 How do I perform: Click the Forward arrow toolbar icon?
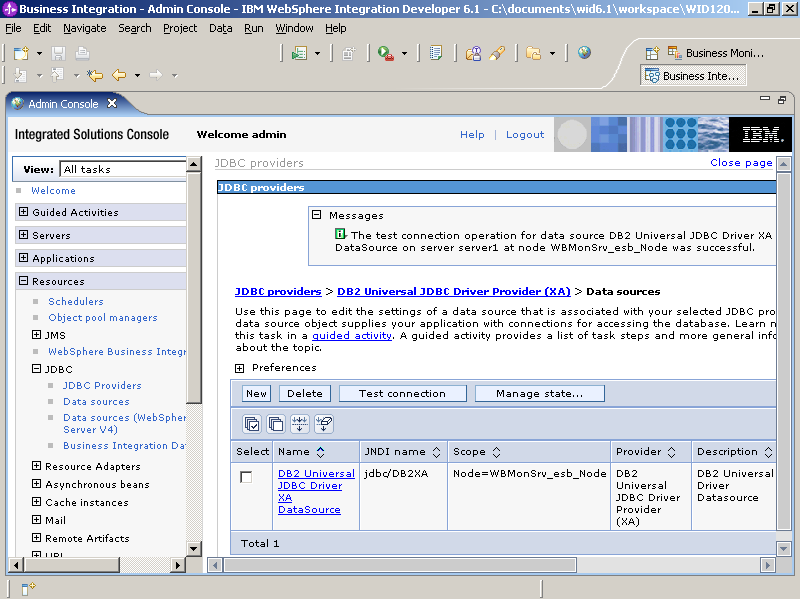click(156, 76)
